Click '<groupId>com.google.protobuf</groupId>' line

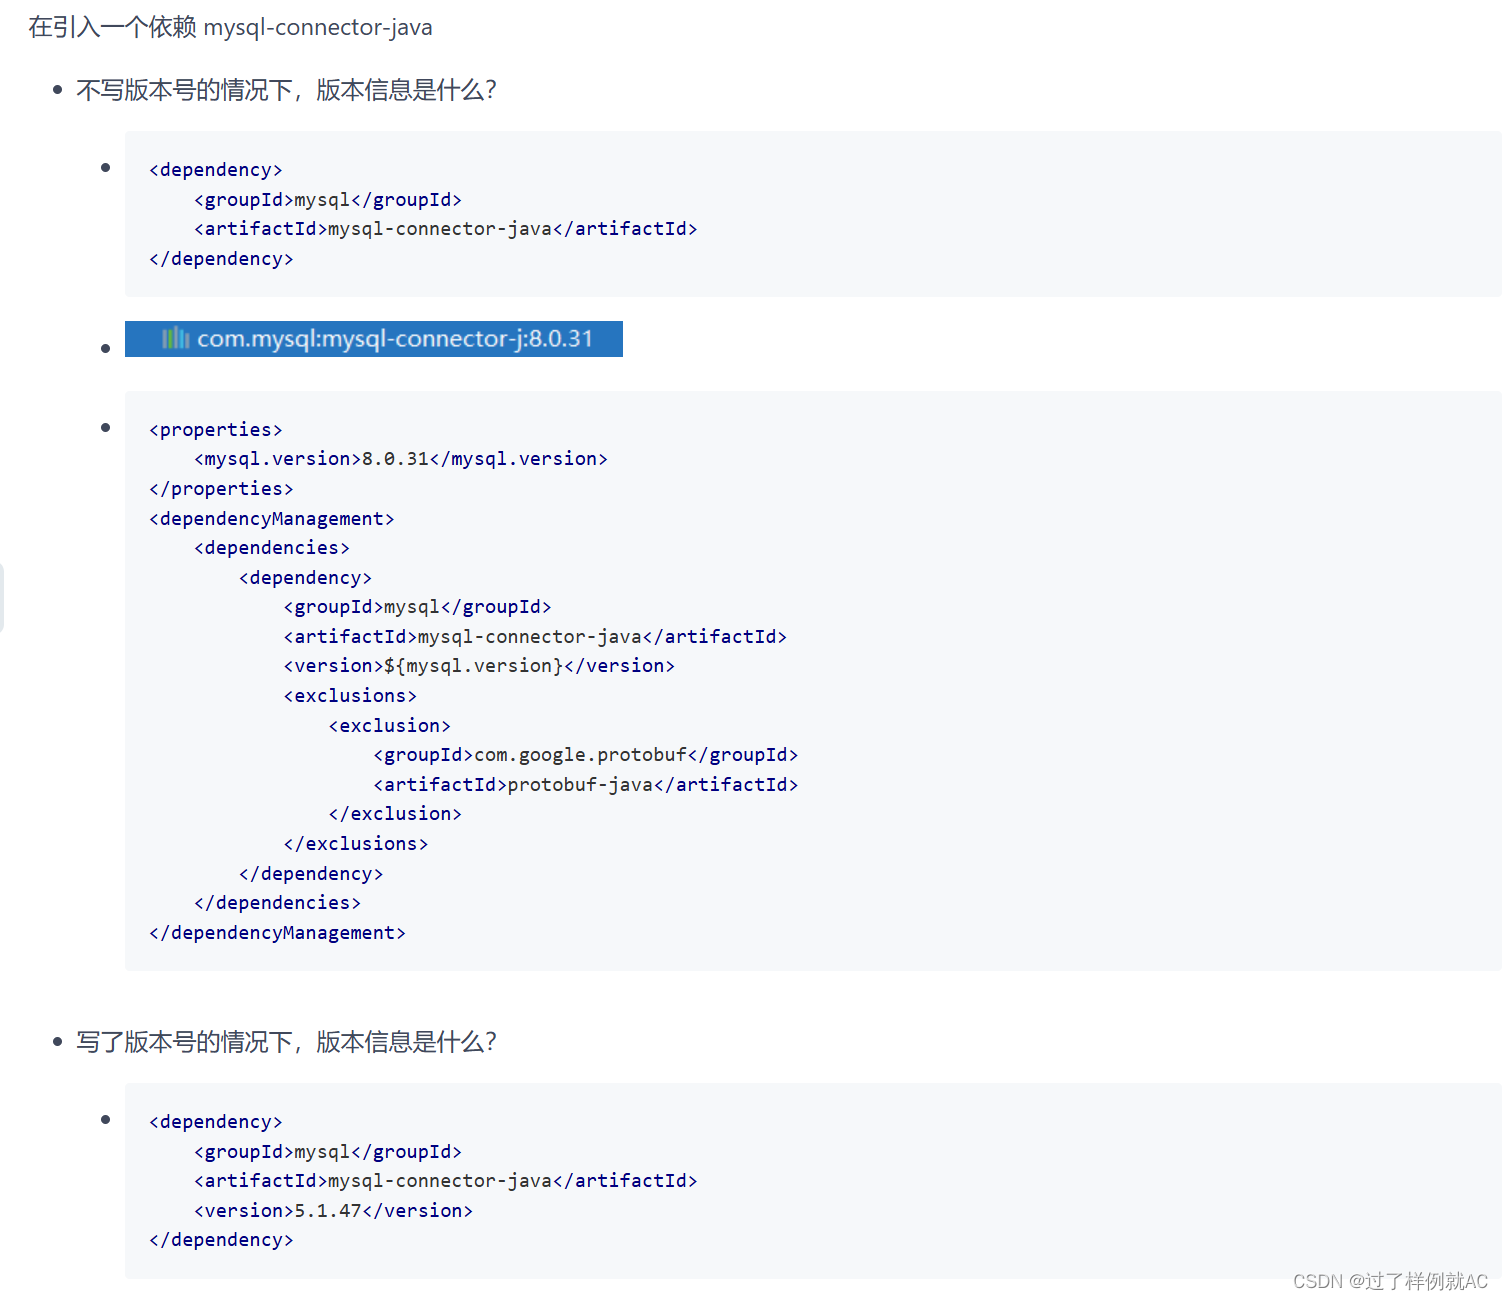point(586,755)
